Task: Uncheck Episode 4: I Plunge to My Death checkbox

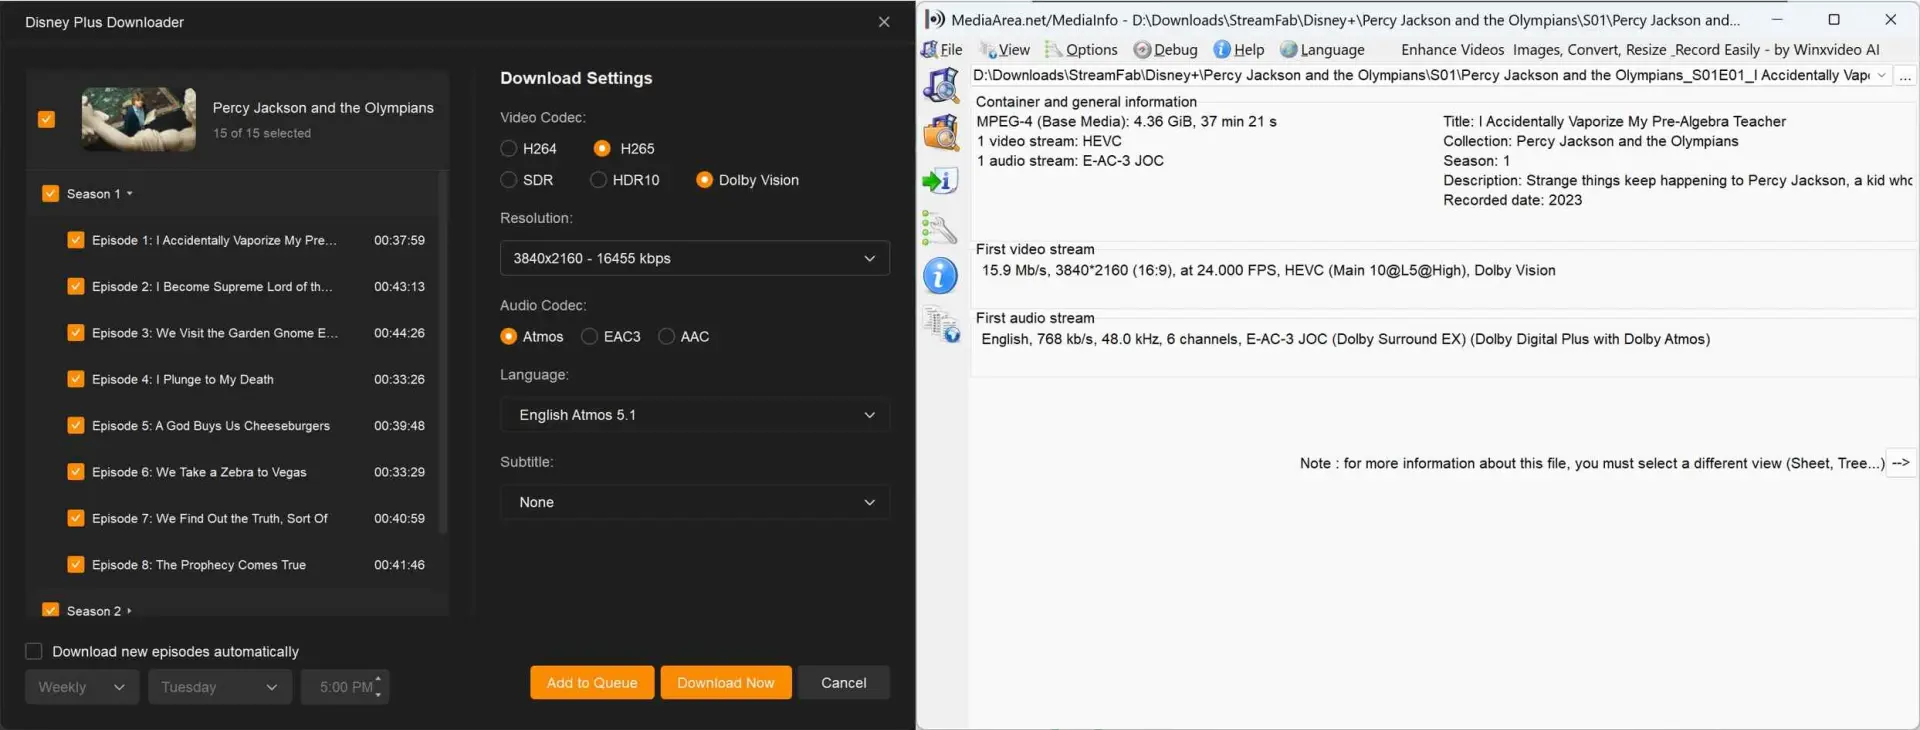Action: coord(75,379)
